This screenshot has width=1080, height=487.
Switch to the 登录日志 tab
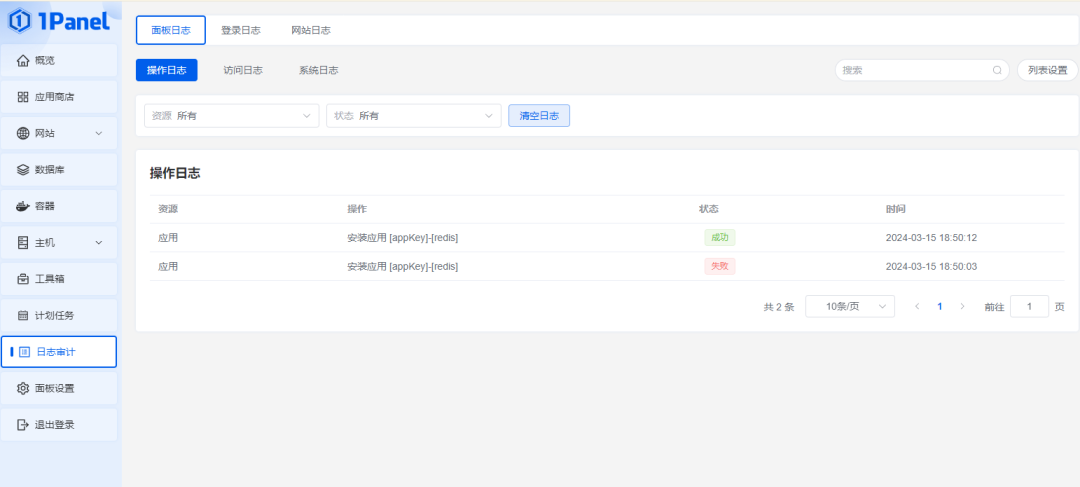pos(241,31)
